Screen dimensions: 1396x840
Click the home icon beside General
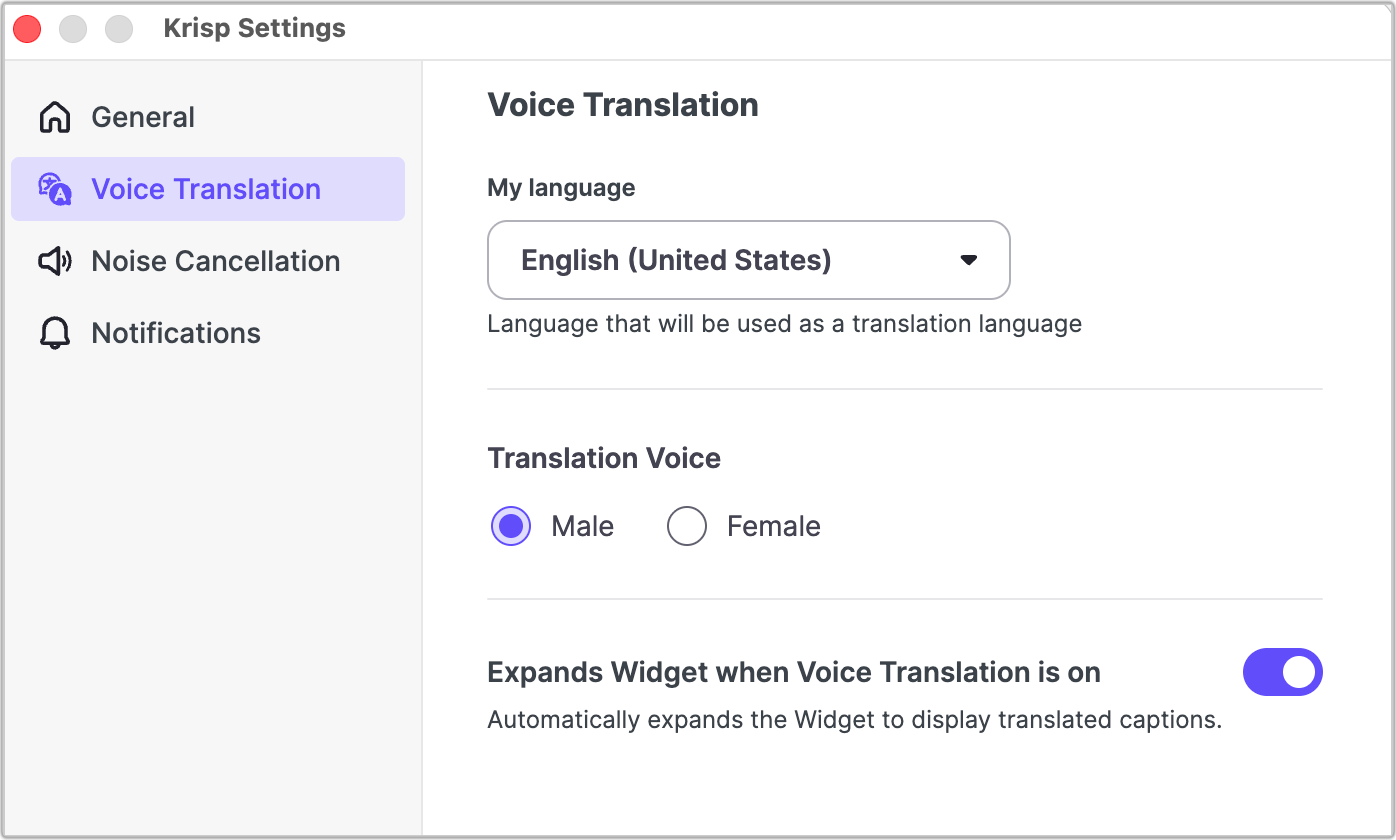(x=54, y=117)
